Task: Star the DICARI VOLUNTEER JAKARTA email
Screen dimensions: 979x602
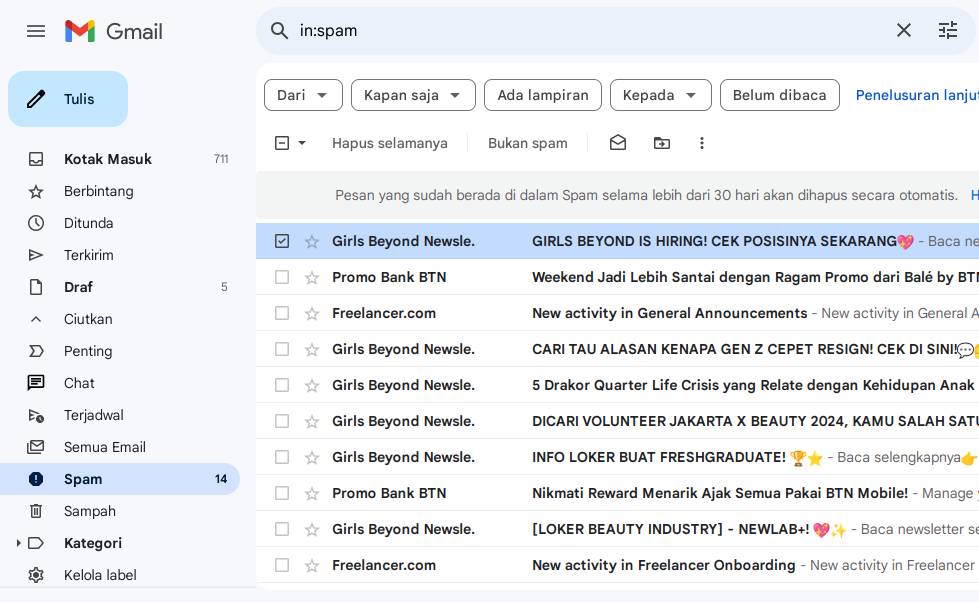Action: (x=312, y=421)
